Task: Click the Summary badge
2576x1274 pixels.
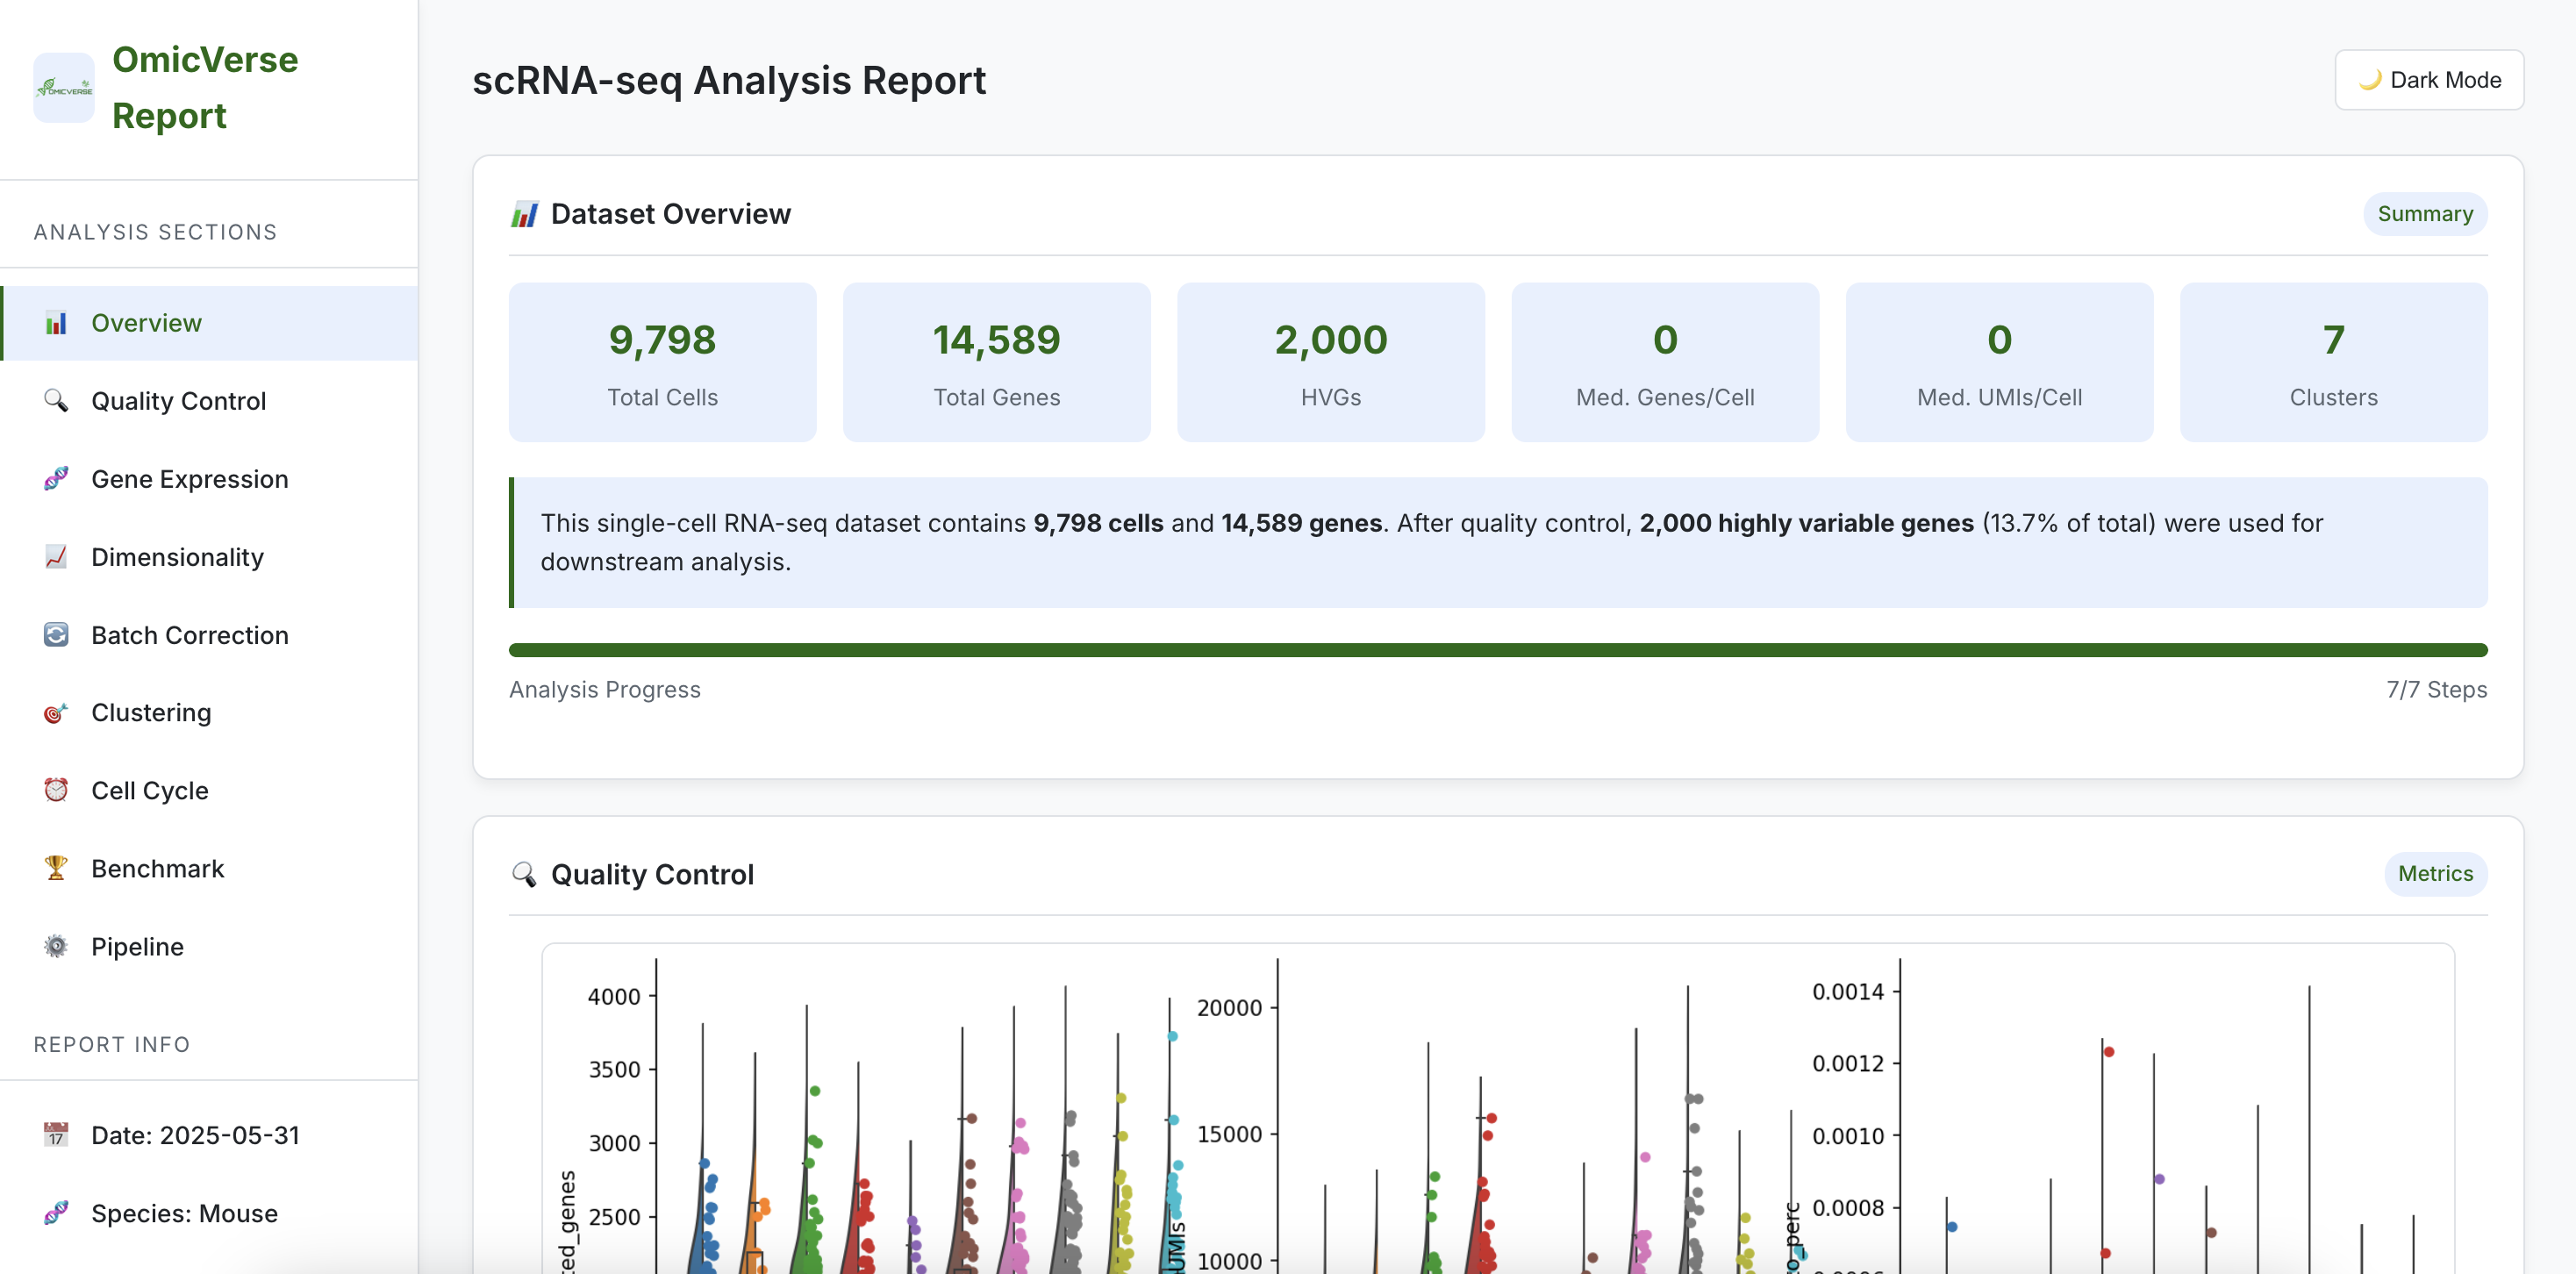Action: (x=2424, y=214)
